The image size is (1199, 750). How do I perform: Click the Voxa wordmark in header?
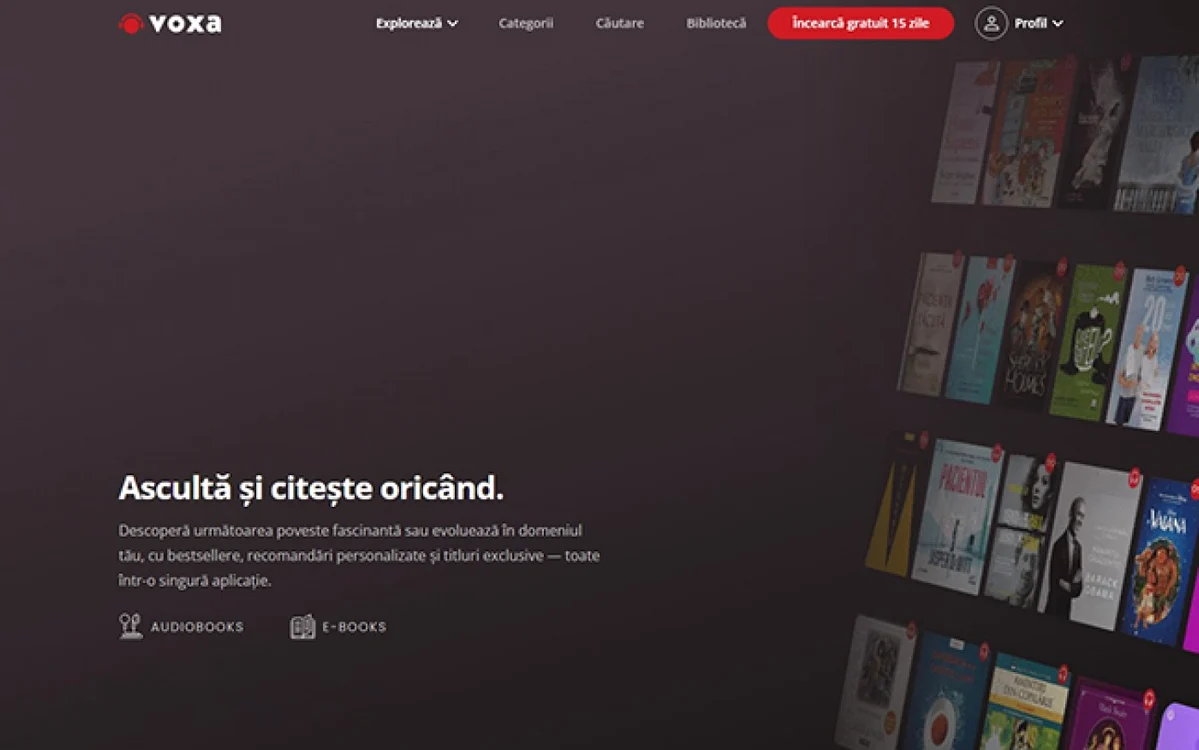click(185, 23)
